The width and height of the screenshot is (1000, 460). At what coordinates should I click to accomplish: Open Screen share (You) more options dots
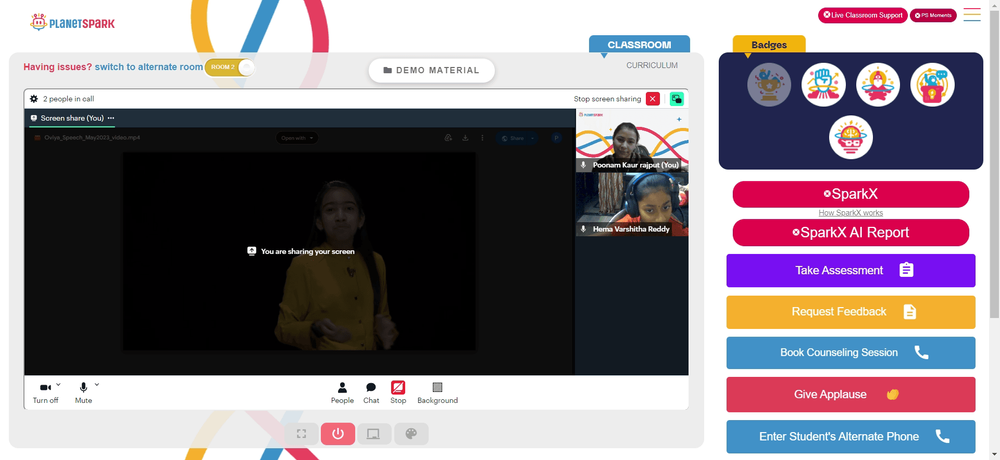(x=111, y=118)
